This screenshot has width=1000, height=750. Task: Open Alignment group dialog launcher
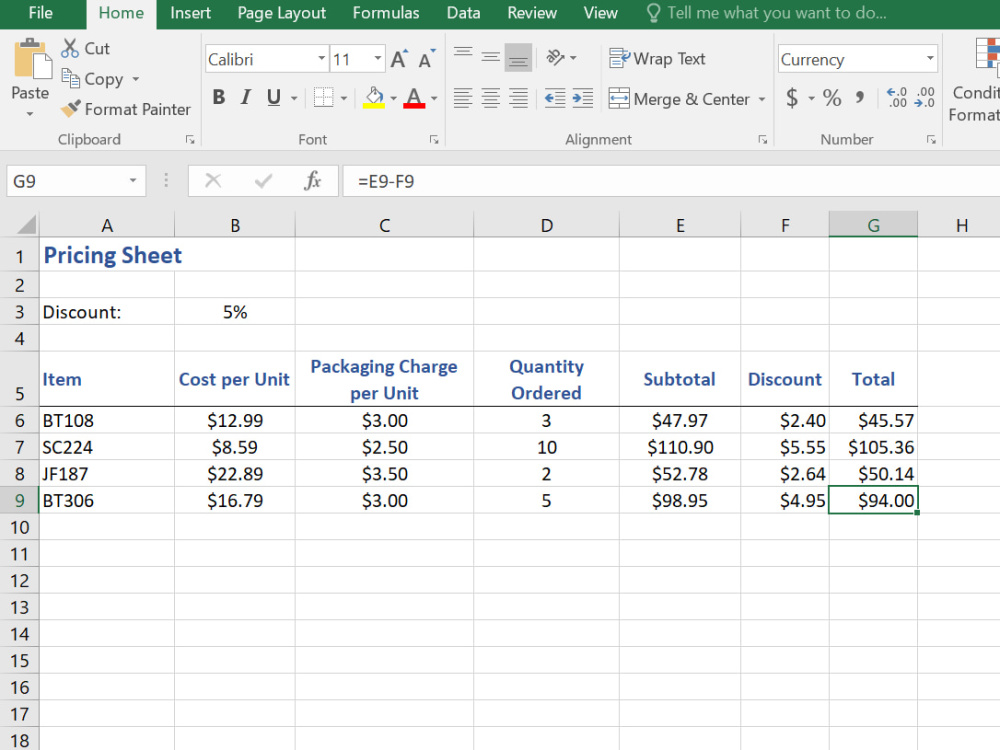point(763,140)
